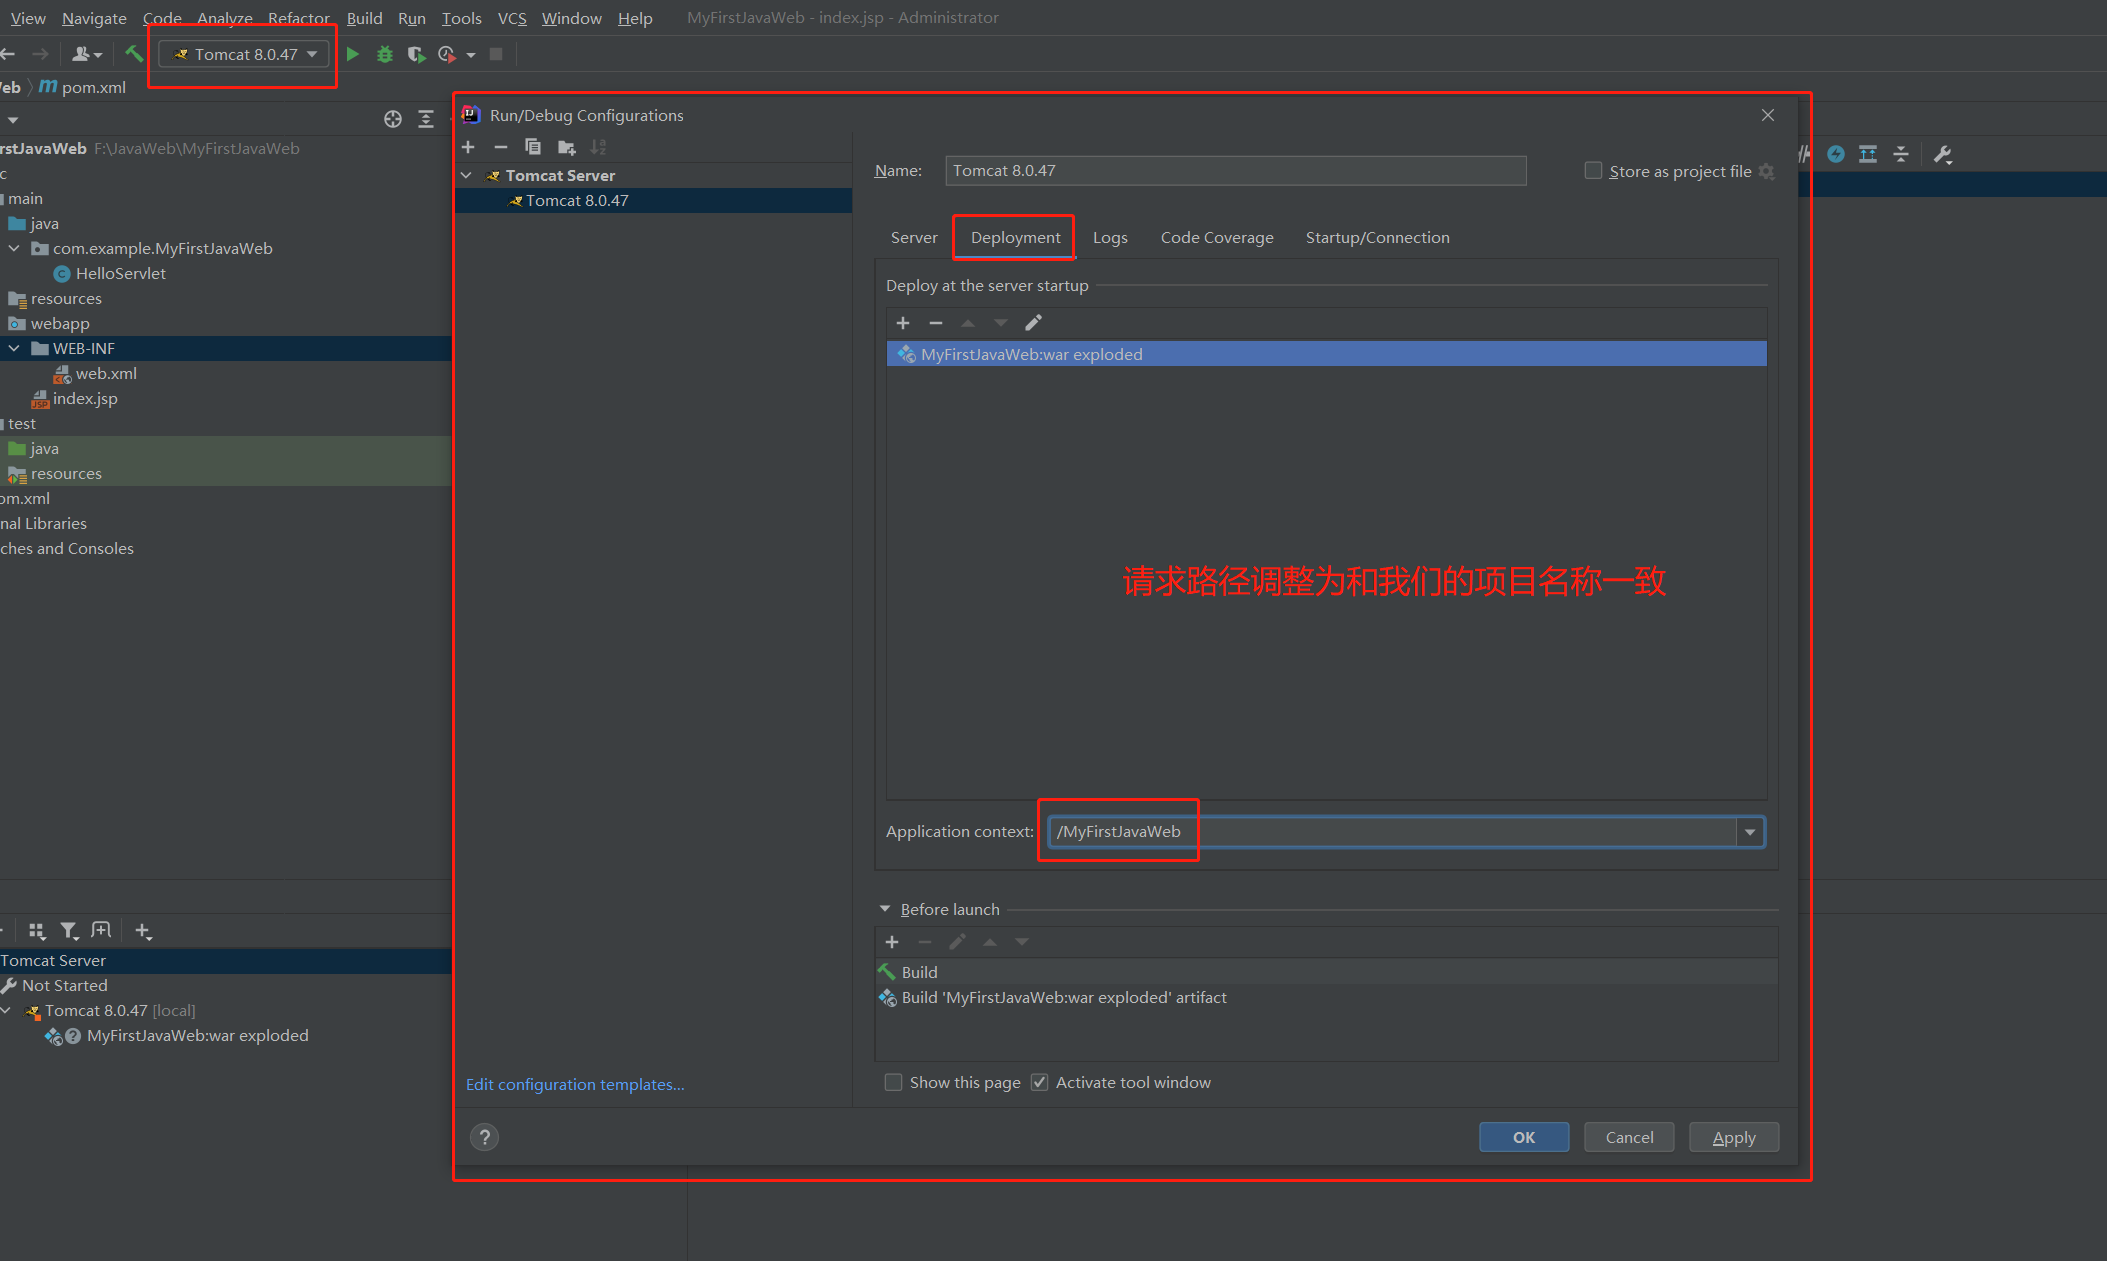Image resolution: width=2107 pixels, height=1261 pixels.
Task: Select webapp folder in project tree
Action: click(60, 323)
